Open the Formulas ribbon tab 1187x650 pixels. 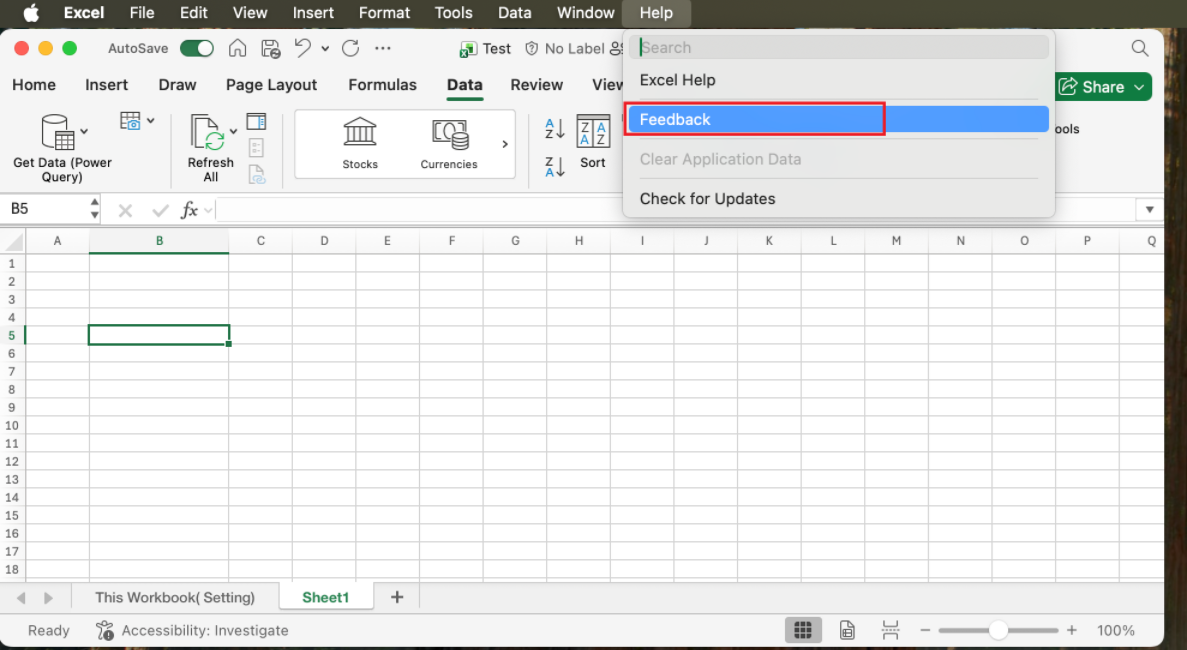[x=382, y=85]
